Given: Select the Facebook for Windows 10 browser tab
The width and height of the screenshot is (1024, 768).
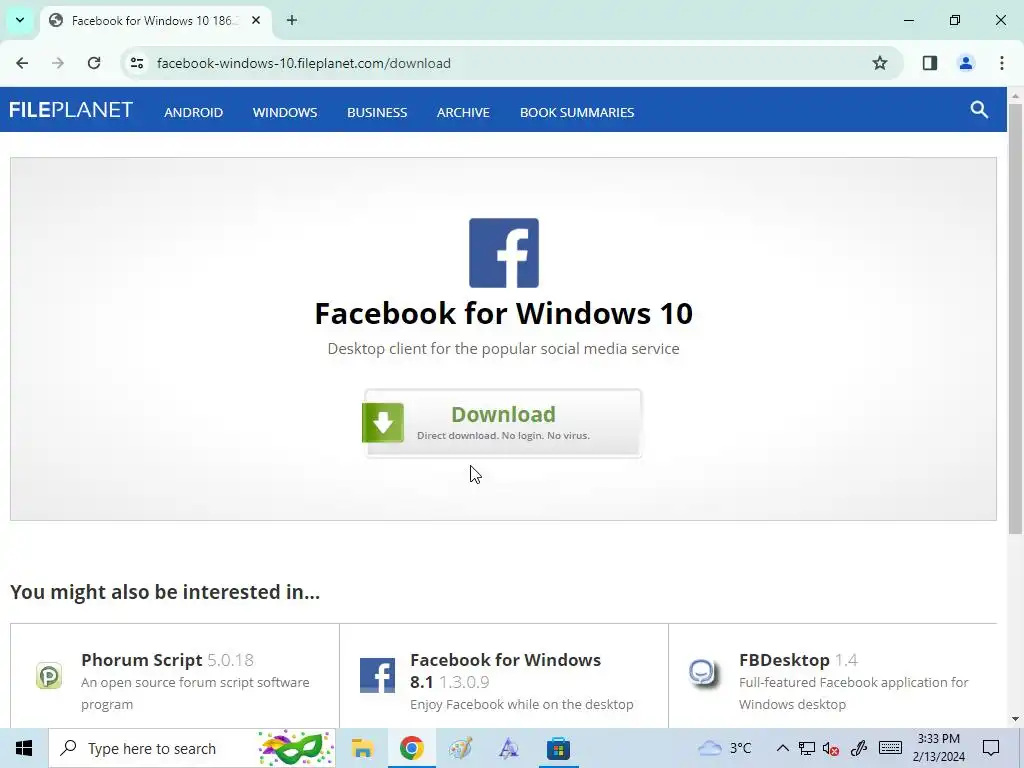Looking at the screenshot, I should pyautogui.click(x=155, y=21).
